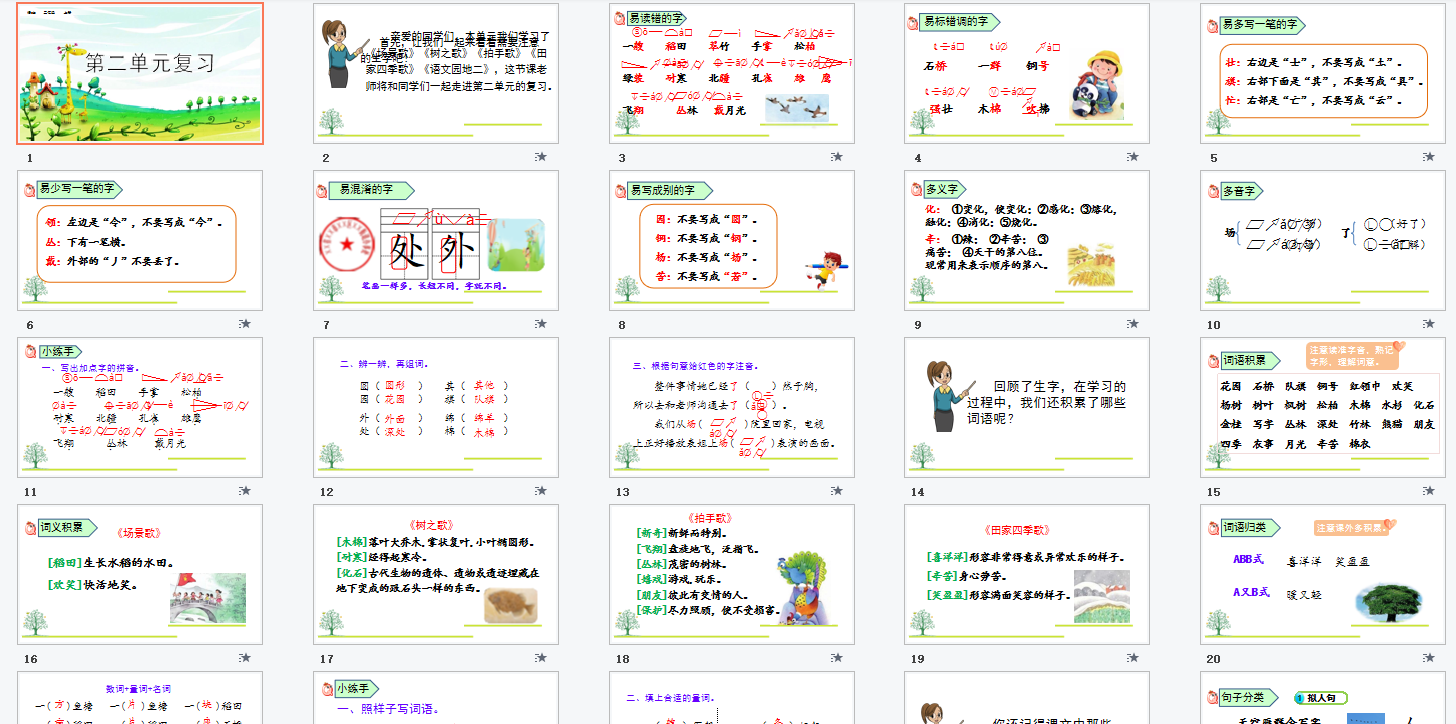Open slide 14 回顾了生字 teacher slide
Viewport: 1456px width, 724px height.
tap(1028, 407)
